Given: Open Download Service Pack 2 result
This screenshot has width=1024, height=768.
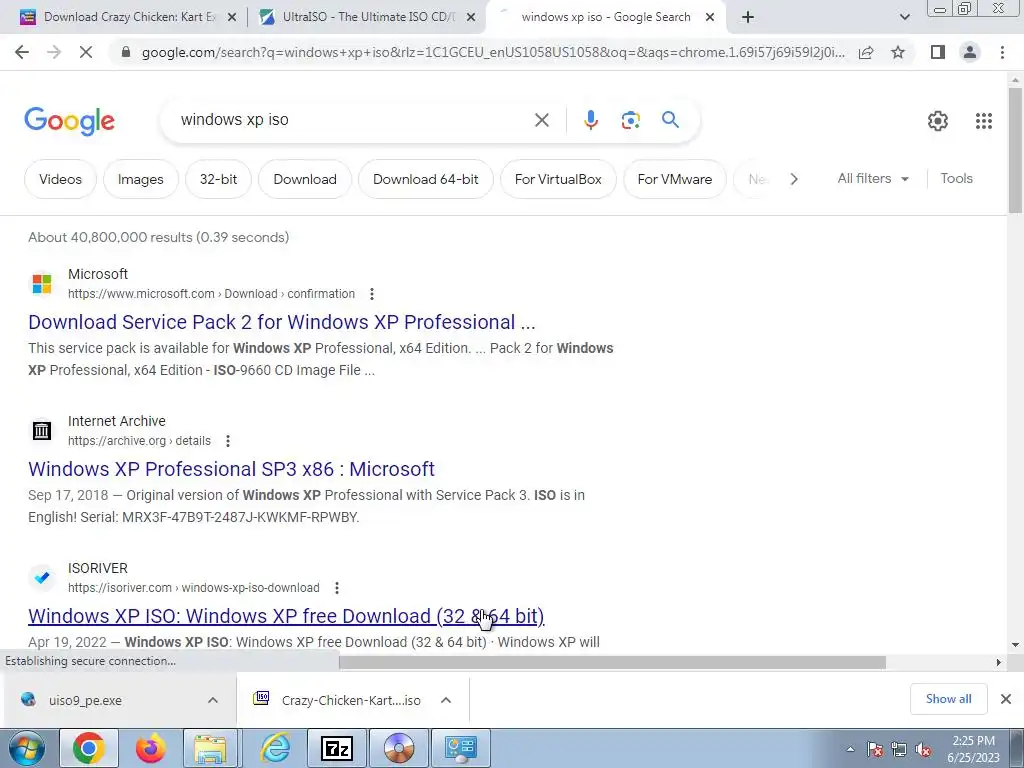Looking at the screenshot, I should 281,322.
